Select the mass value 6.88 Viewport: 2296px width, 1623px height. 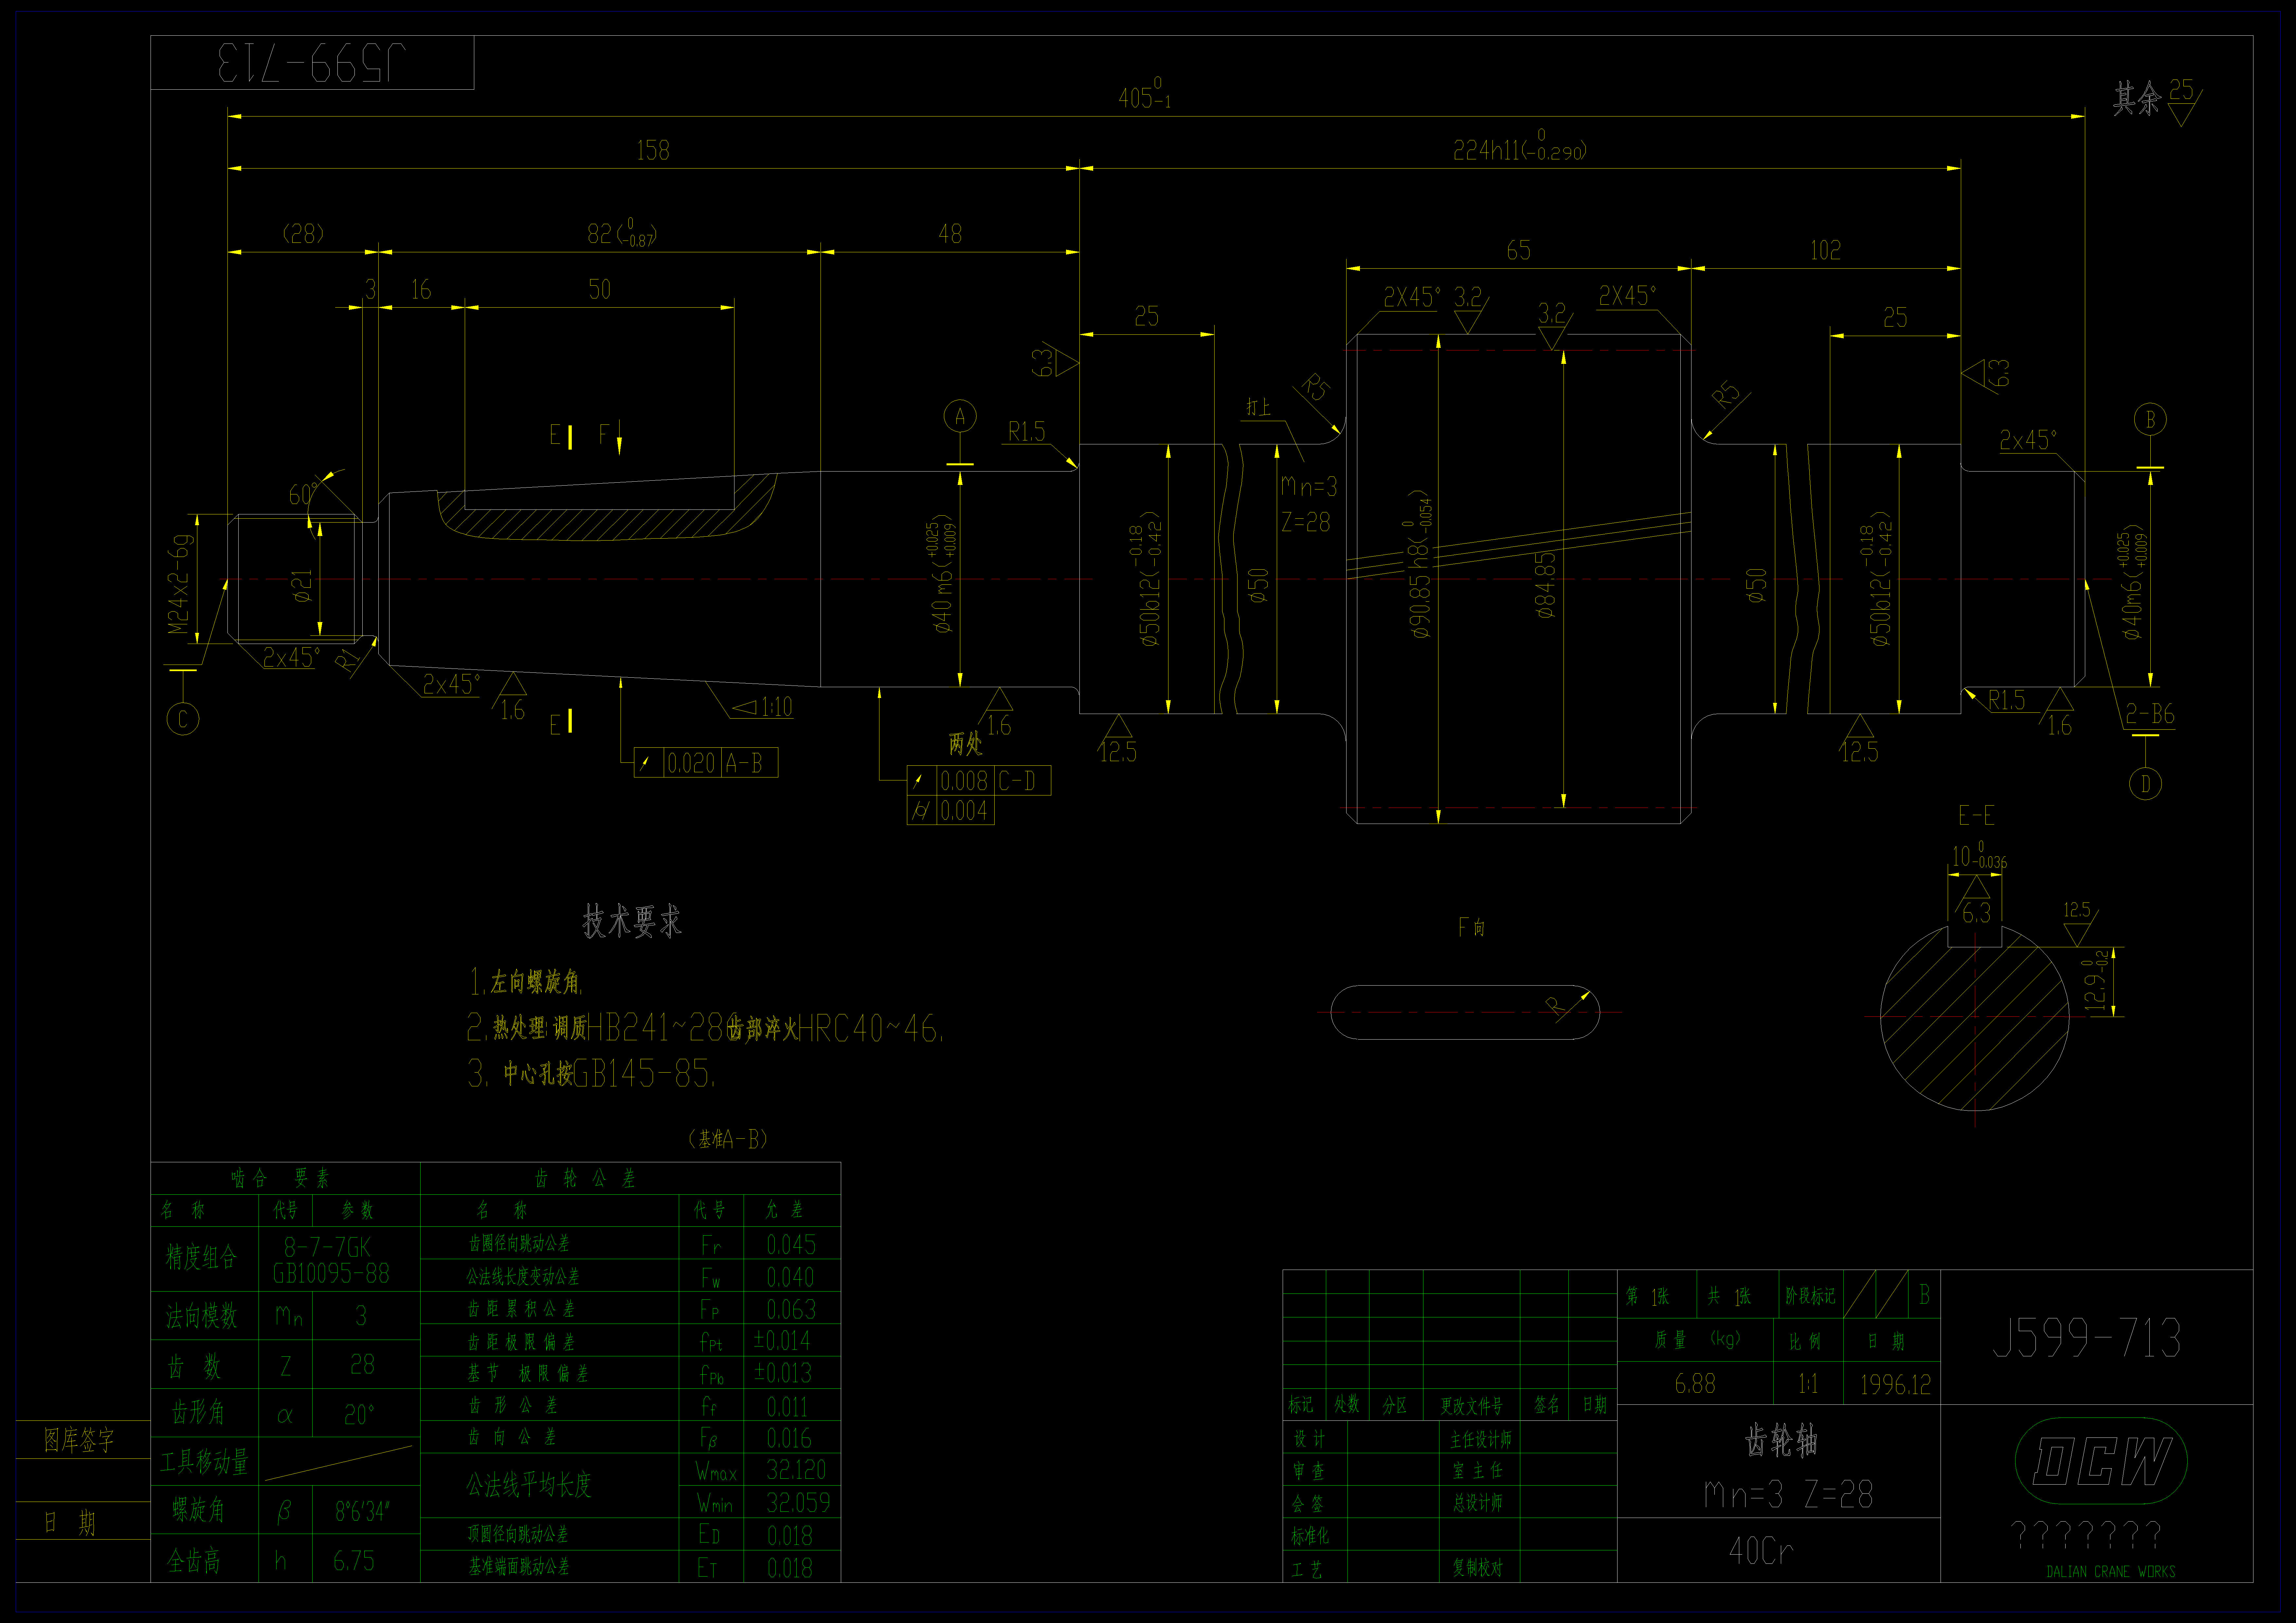[1695, 1384]
